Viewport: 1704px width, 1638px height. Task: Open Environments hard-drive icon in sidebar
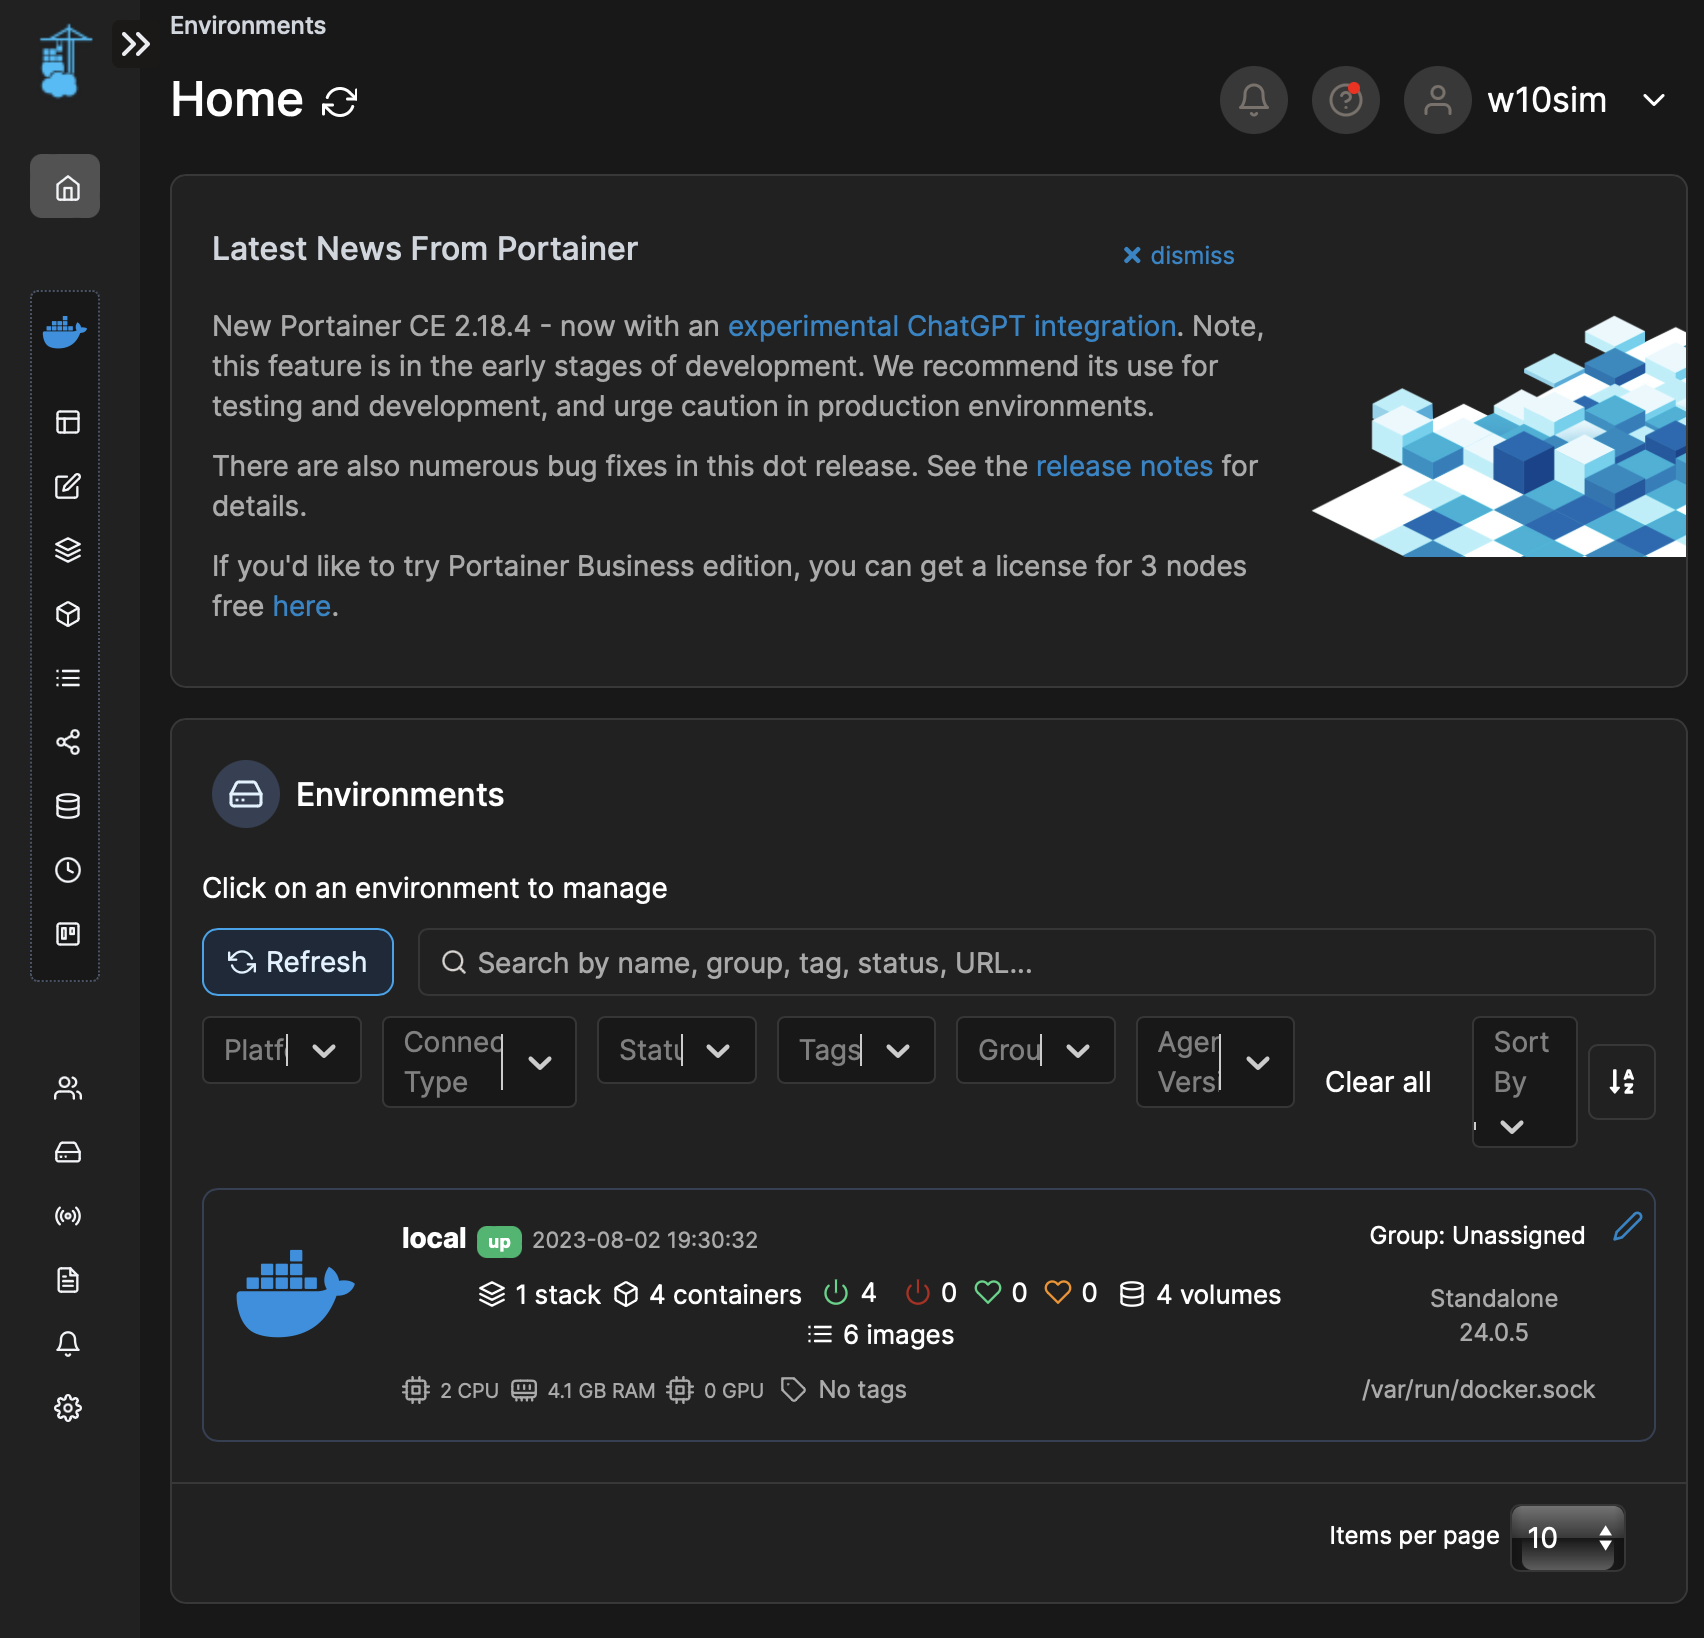tap(67, 1152)
